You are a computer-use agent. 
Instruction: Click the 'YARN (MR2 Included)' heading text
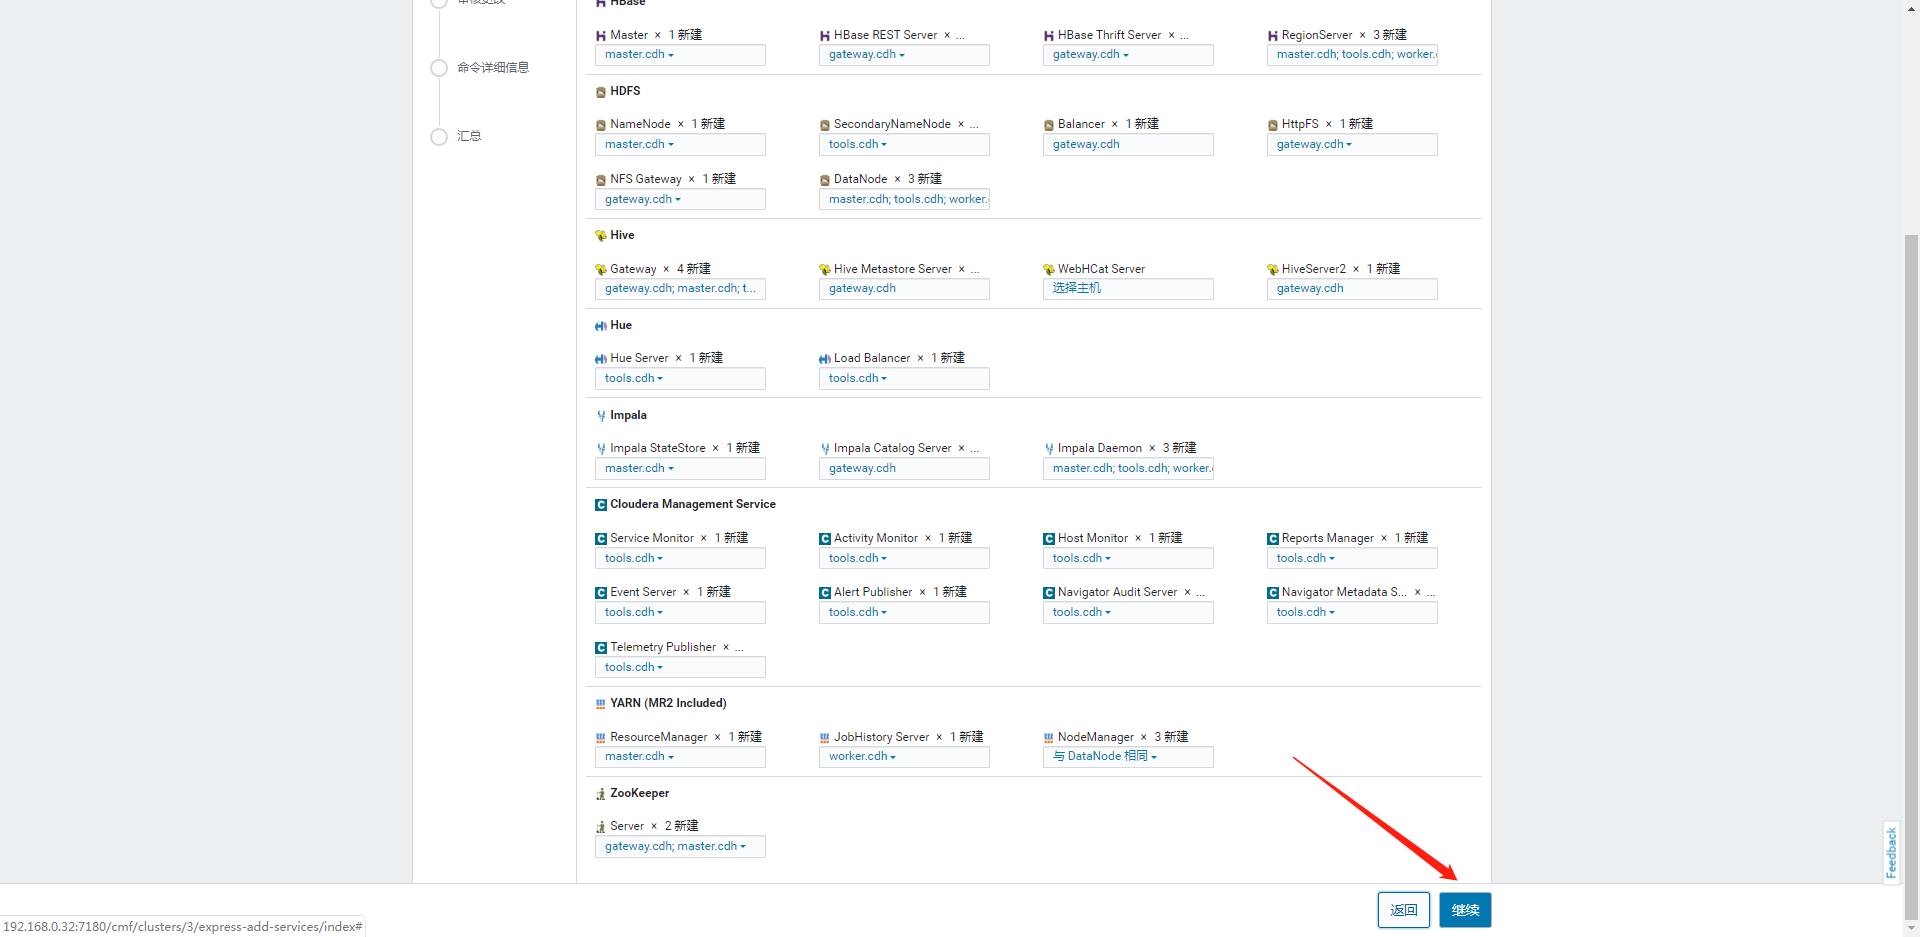[668, 704]
